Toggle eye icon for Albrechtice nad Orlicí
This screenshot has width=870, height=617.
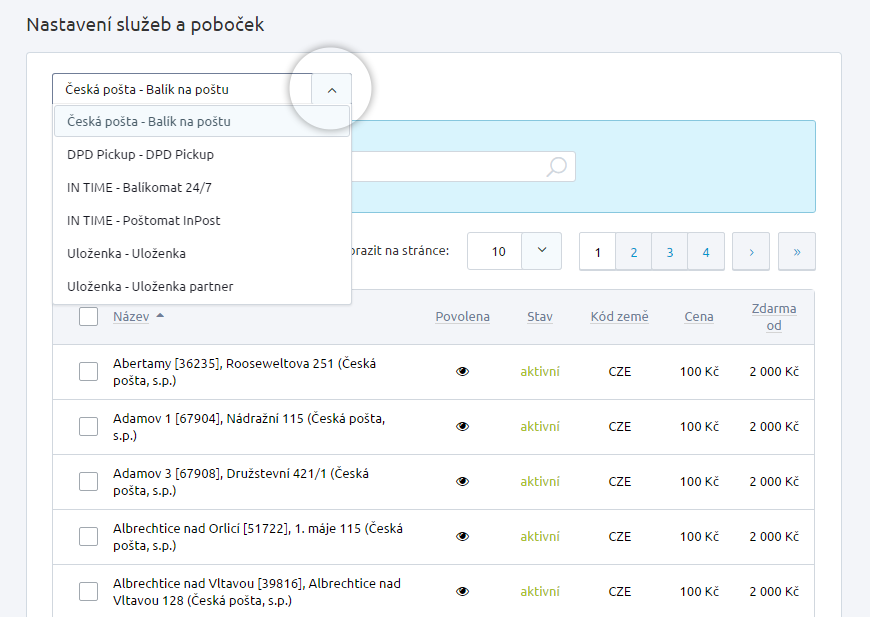click(x=462, y=536)
